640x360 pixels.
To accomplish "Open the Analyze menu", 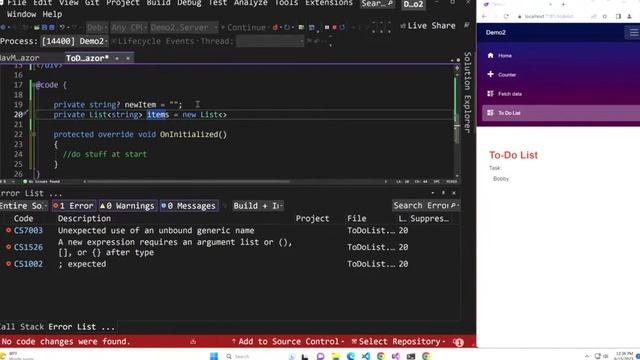I will (251, 3).
